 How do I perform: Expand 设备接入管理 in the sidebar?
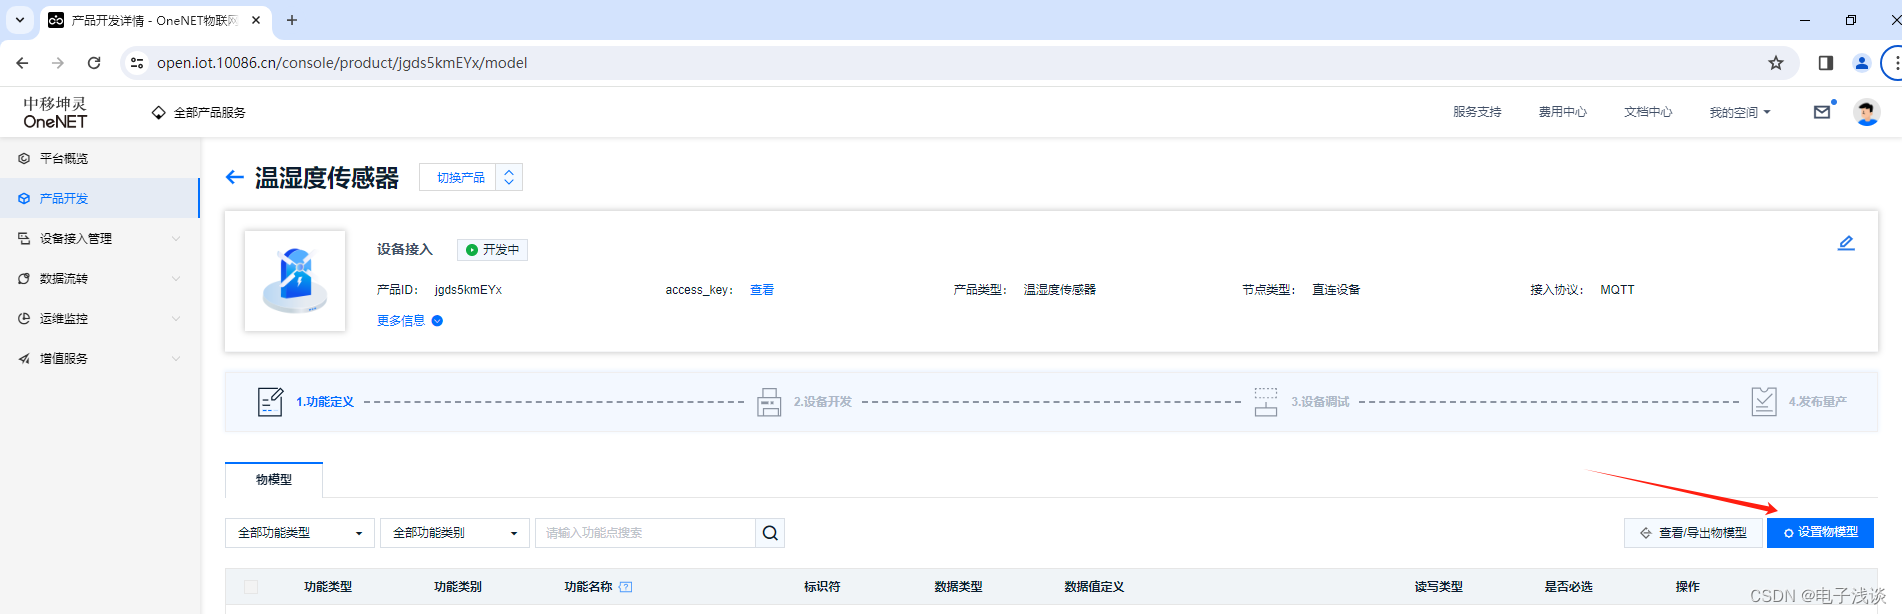[100, 238]
